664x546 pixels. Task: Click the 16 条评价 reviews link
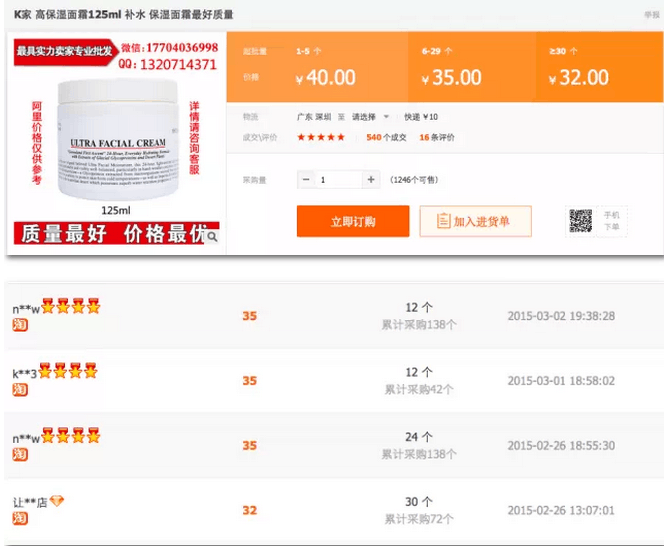437,137
